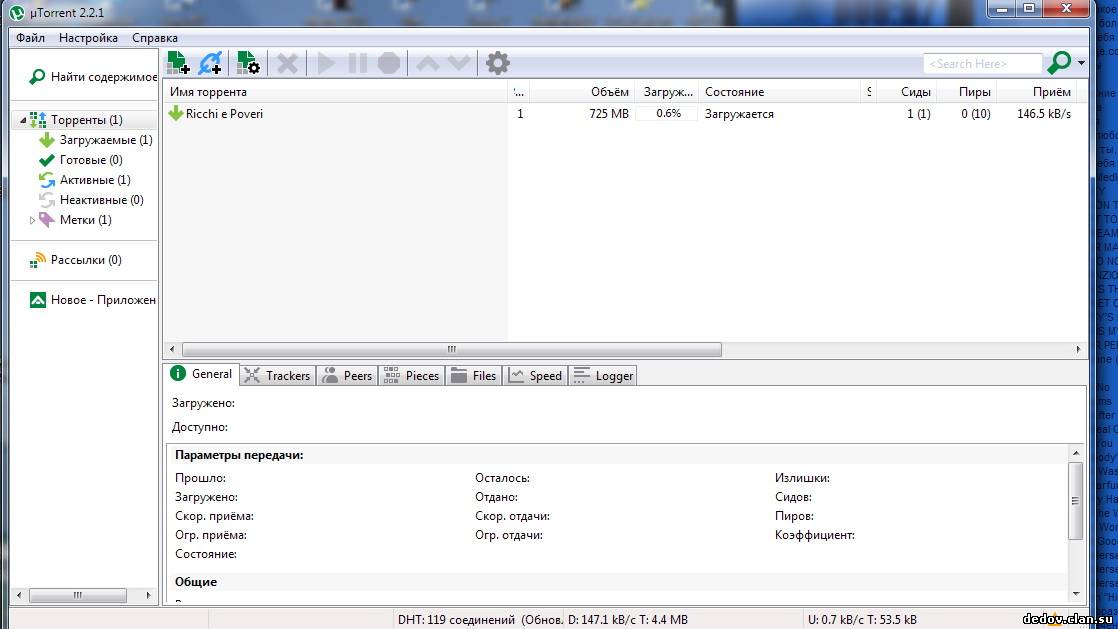Collapse the Торренты tree node

[x=23, y=120]
